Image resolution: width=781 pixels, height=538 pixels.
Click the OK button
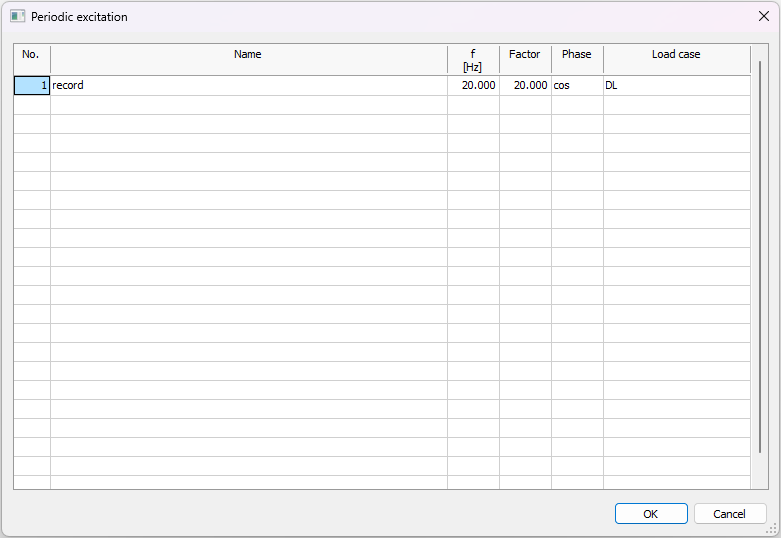pos(650,514)
